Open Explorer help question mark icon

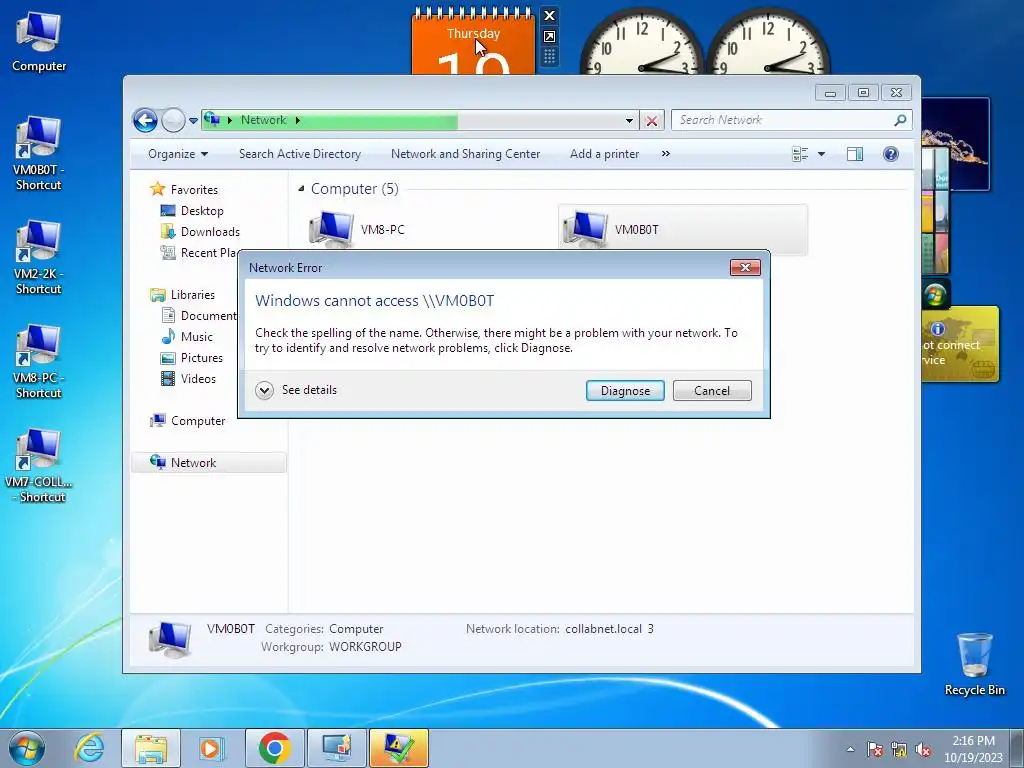(891, 154)
